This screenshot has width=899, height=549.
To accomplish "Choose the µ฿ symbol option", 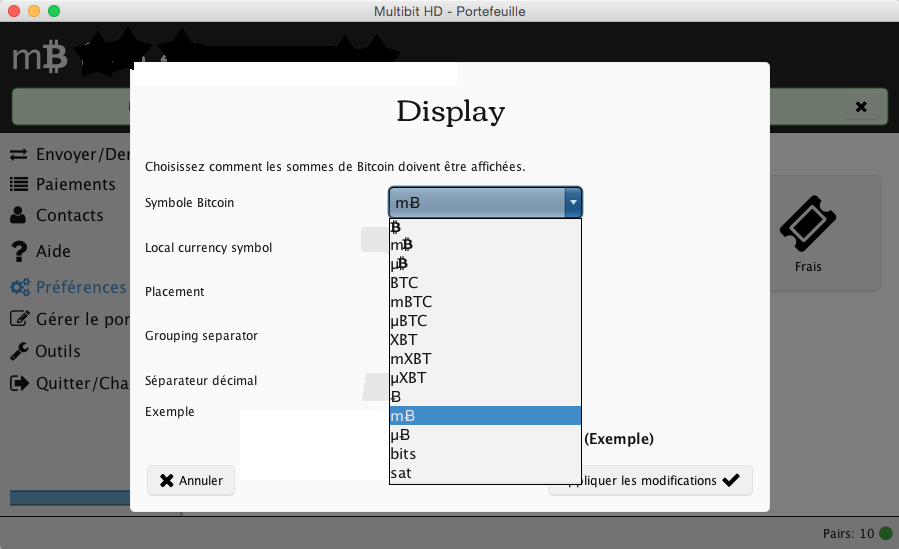I will 485,264.
